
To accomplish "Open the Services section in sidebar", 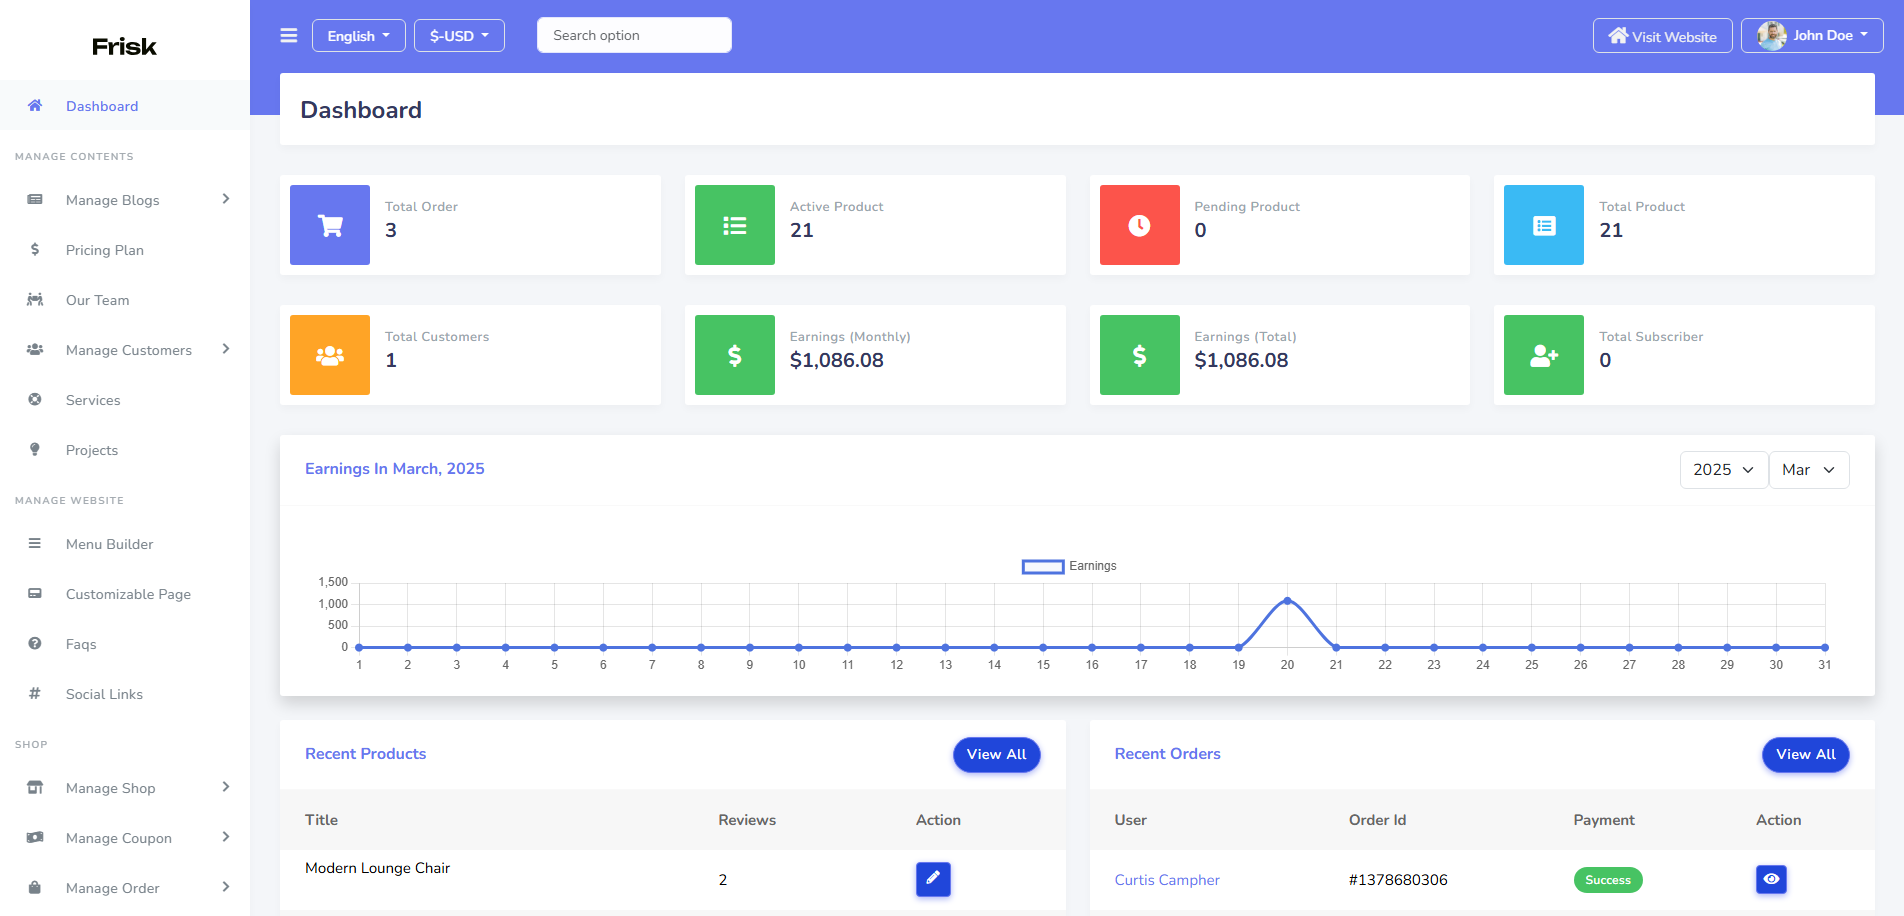I will (93, 399).
